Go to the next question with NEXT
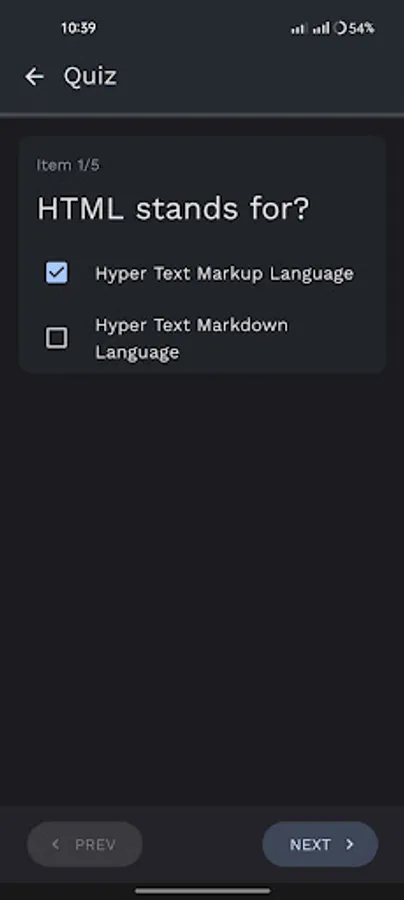Image resolution: width=404 pixels, height=900 pixels. coord(320,844)
